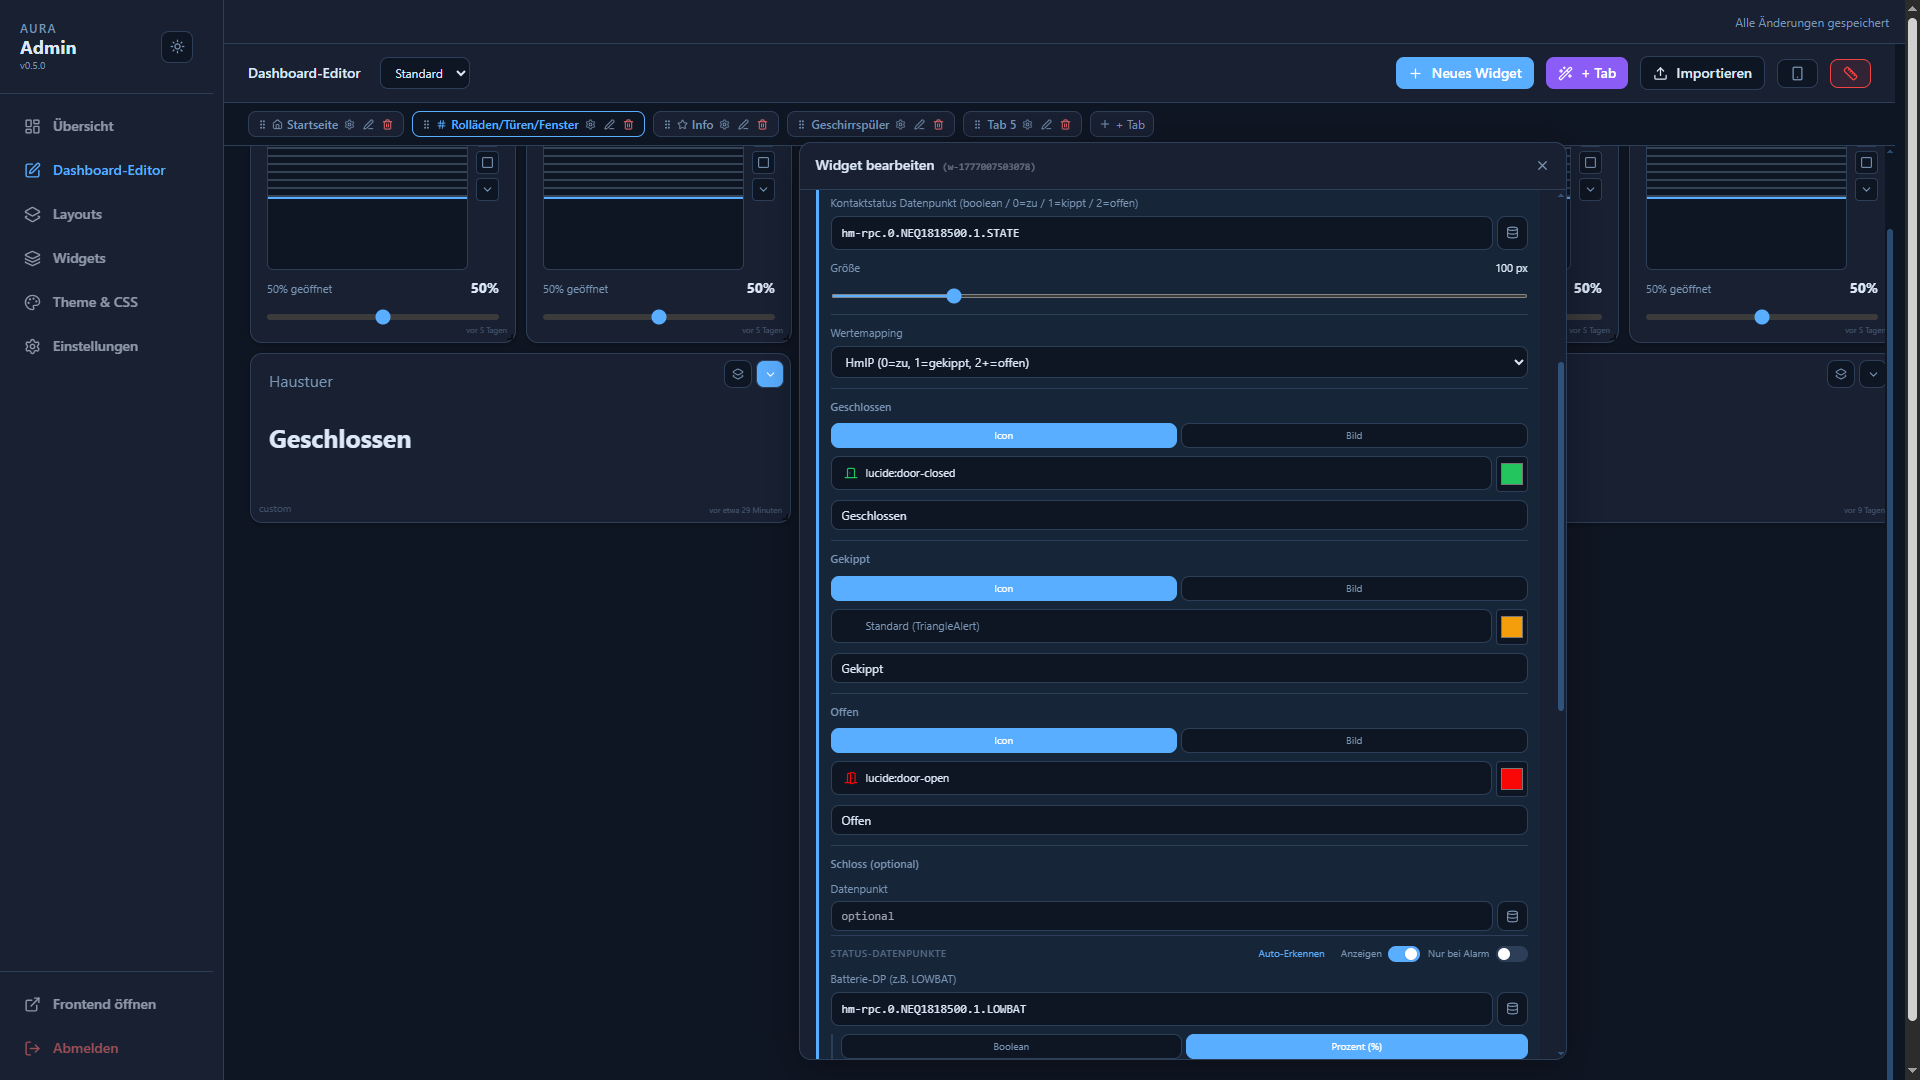Click the edit pencil on Info tab
Viewport: 1920px width, 1080px height.
(x=743, y=124)
